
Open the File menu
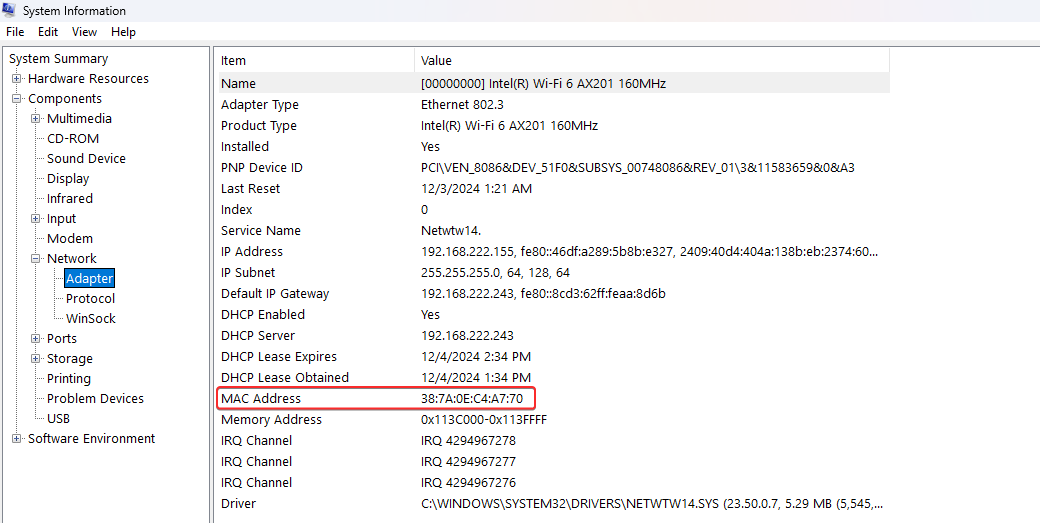[15, 32]
